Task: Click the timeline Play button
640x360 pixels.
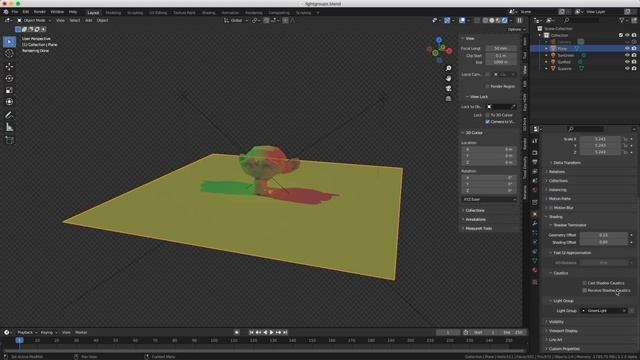Action: coord(271,332)
